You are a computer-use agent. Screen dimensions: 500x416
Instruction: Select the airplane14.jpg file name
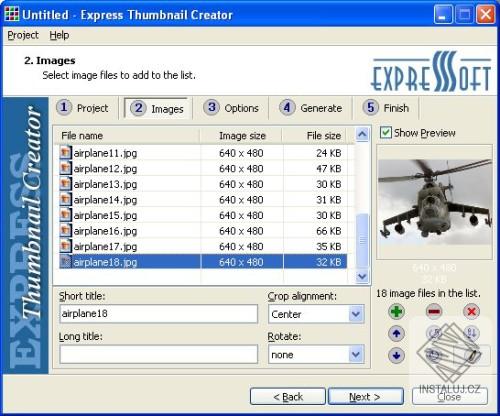105,200
